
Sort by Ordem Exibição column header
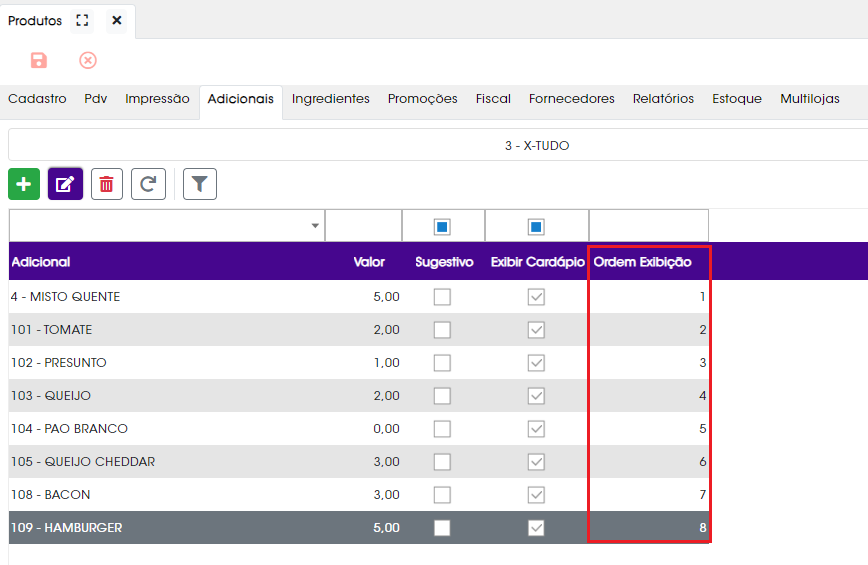642,262
